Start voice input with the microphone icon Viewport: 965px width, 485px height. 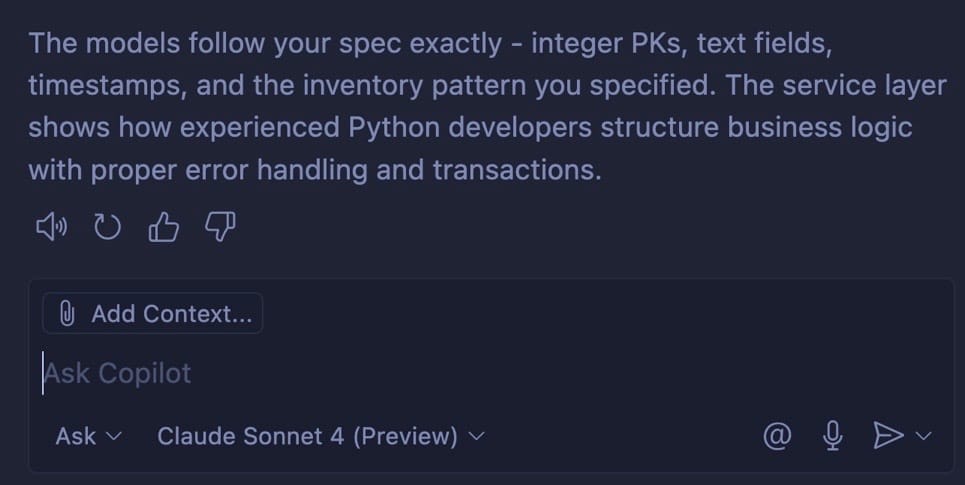coord(832,435)
